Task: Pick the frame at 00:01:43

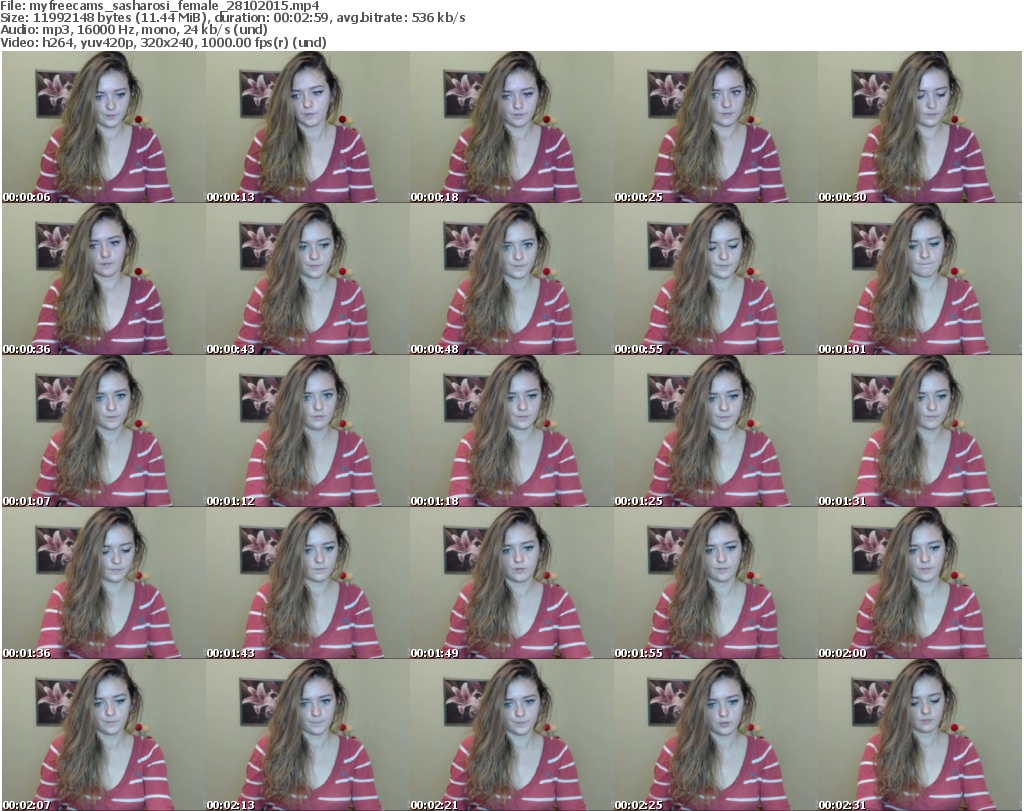Action: click(x=308, y=583)
